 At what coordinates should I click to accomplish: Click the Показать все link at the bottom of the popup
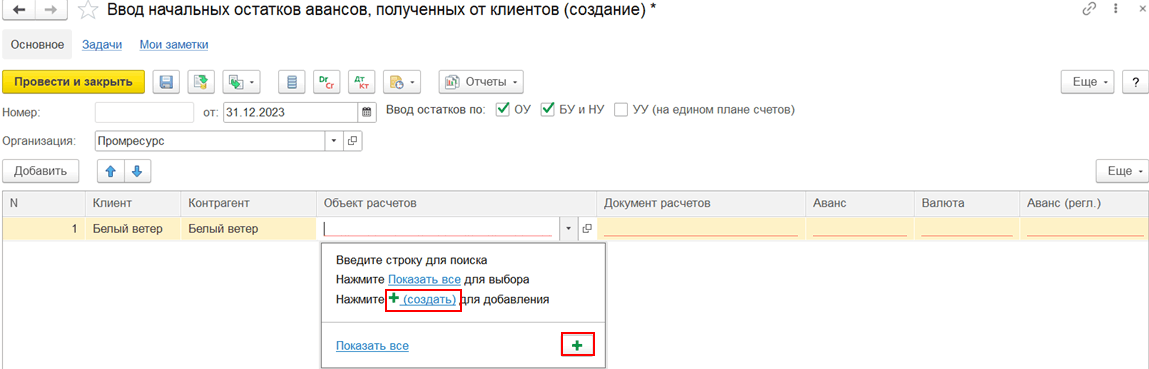tap(372, 345)
